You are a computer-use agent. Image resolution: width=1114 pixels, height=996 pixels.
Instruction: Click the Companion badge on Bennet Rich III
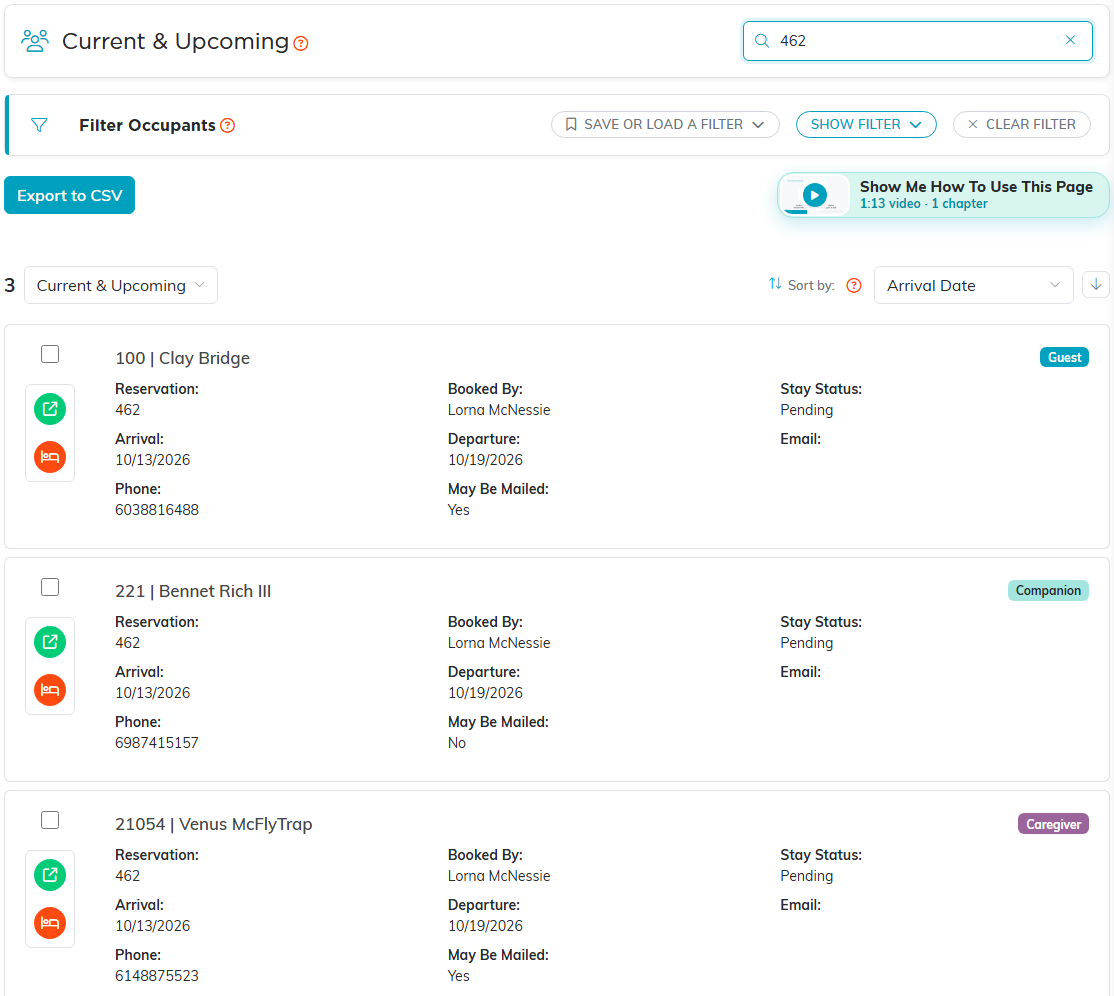[1048, 590]
